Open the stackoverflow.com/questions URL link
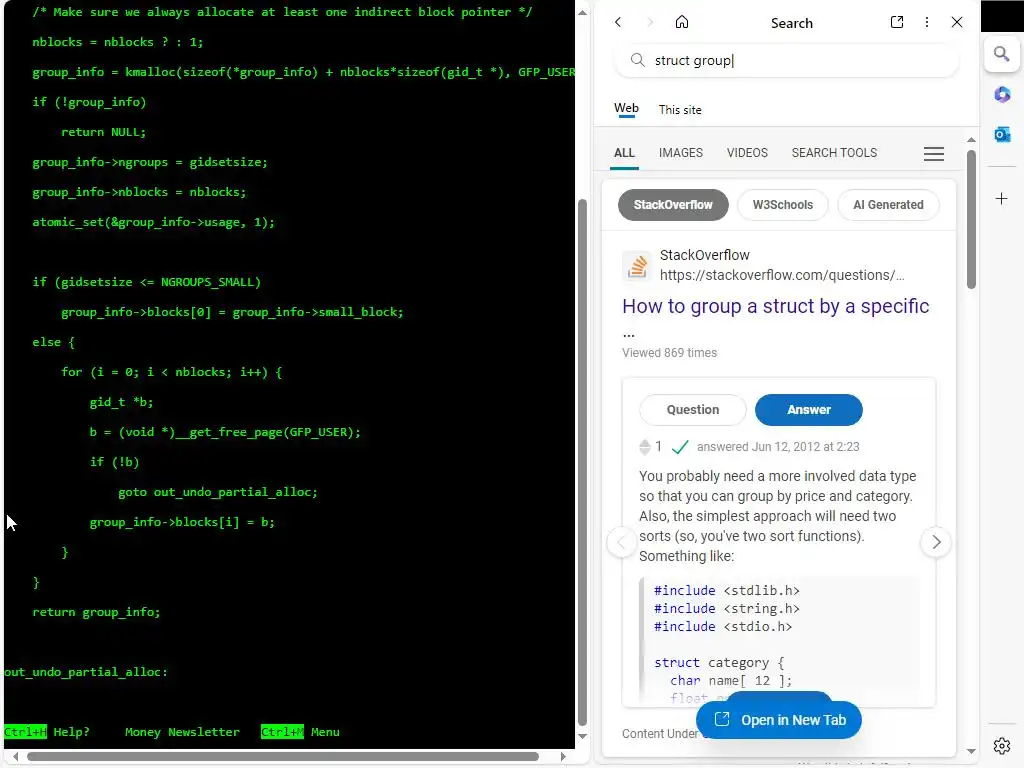The height and width of the screenshot is (768, 1024). click(782, 275)
